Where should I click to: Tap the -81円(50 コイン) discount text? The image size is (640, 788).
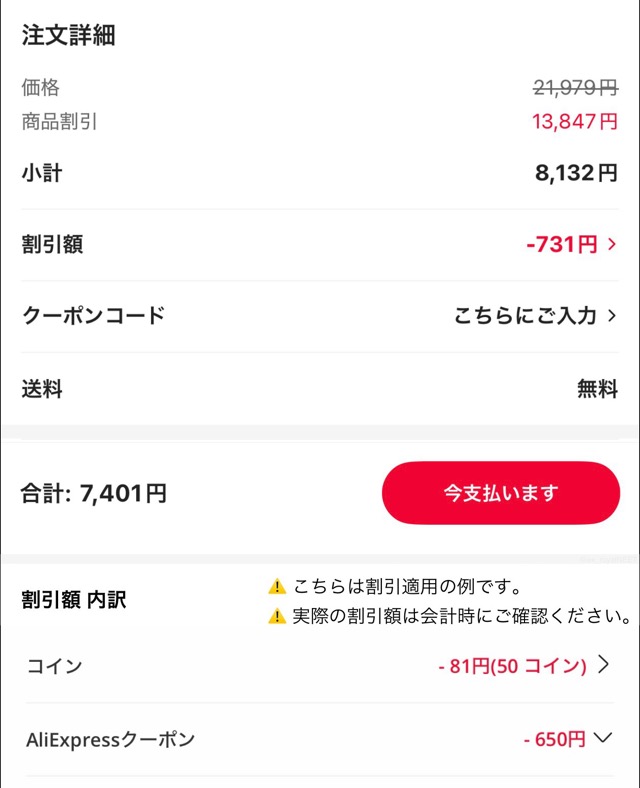click(512, 666)
